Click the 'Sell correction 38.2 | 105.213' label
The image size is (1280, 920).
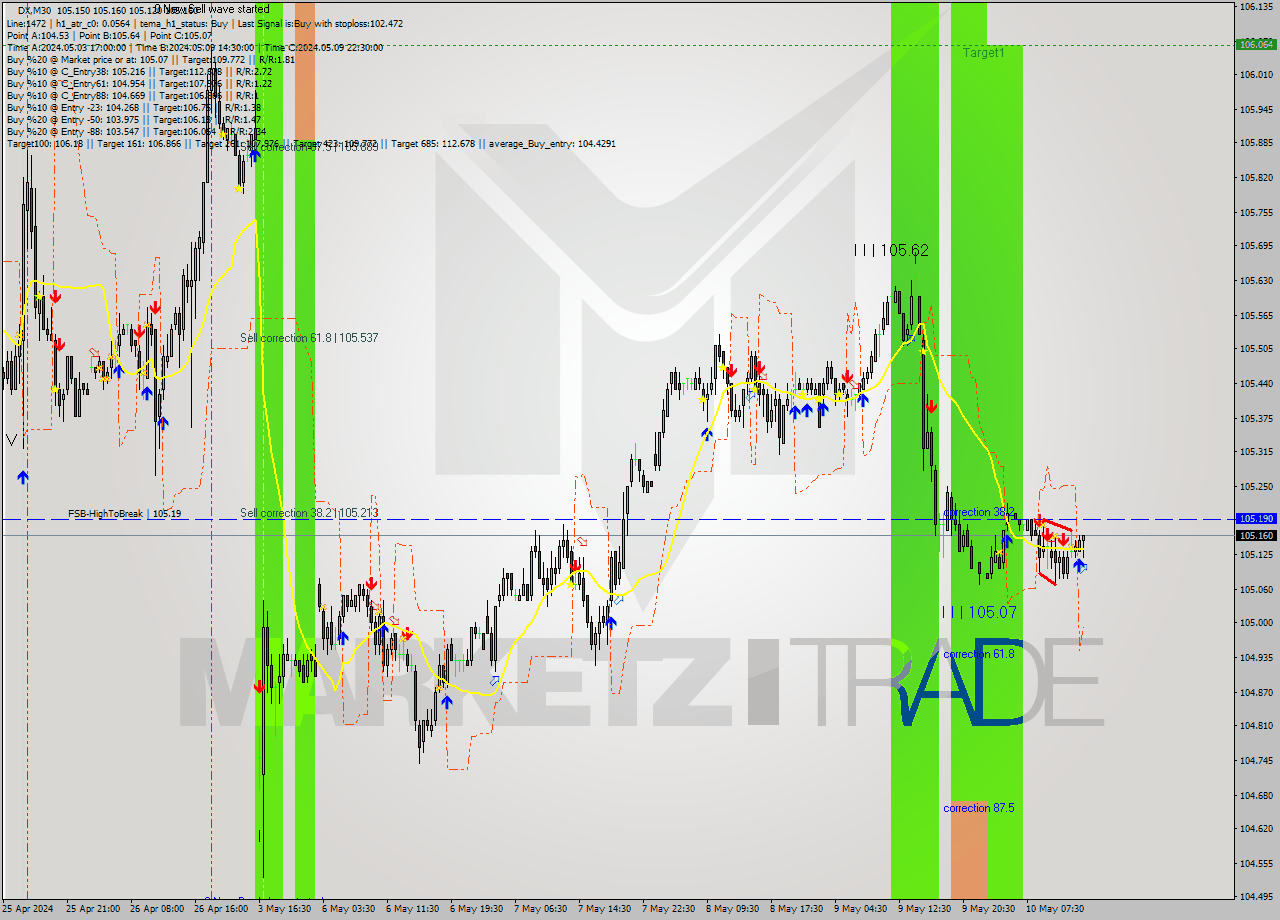[x=309, y=513]
